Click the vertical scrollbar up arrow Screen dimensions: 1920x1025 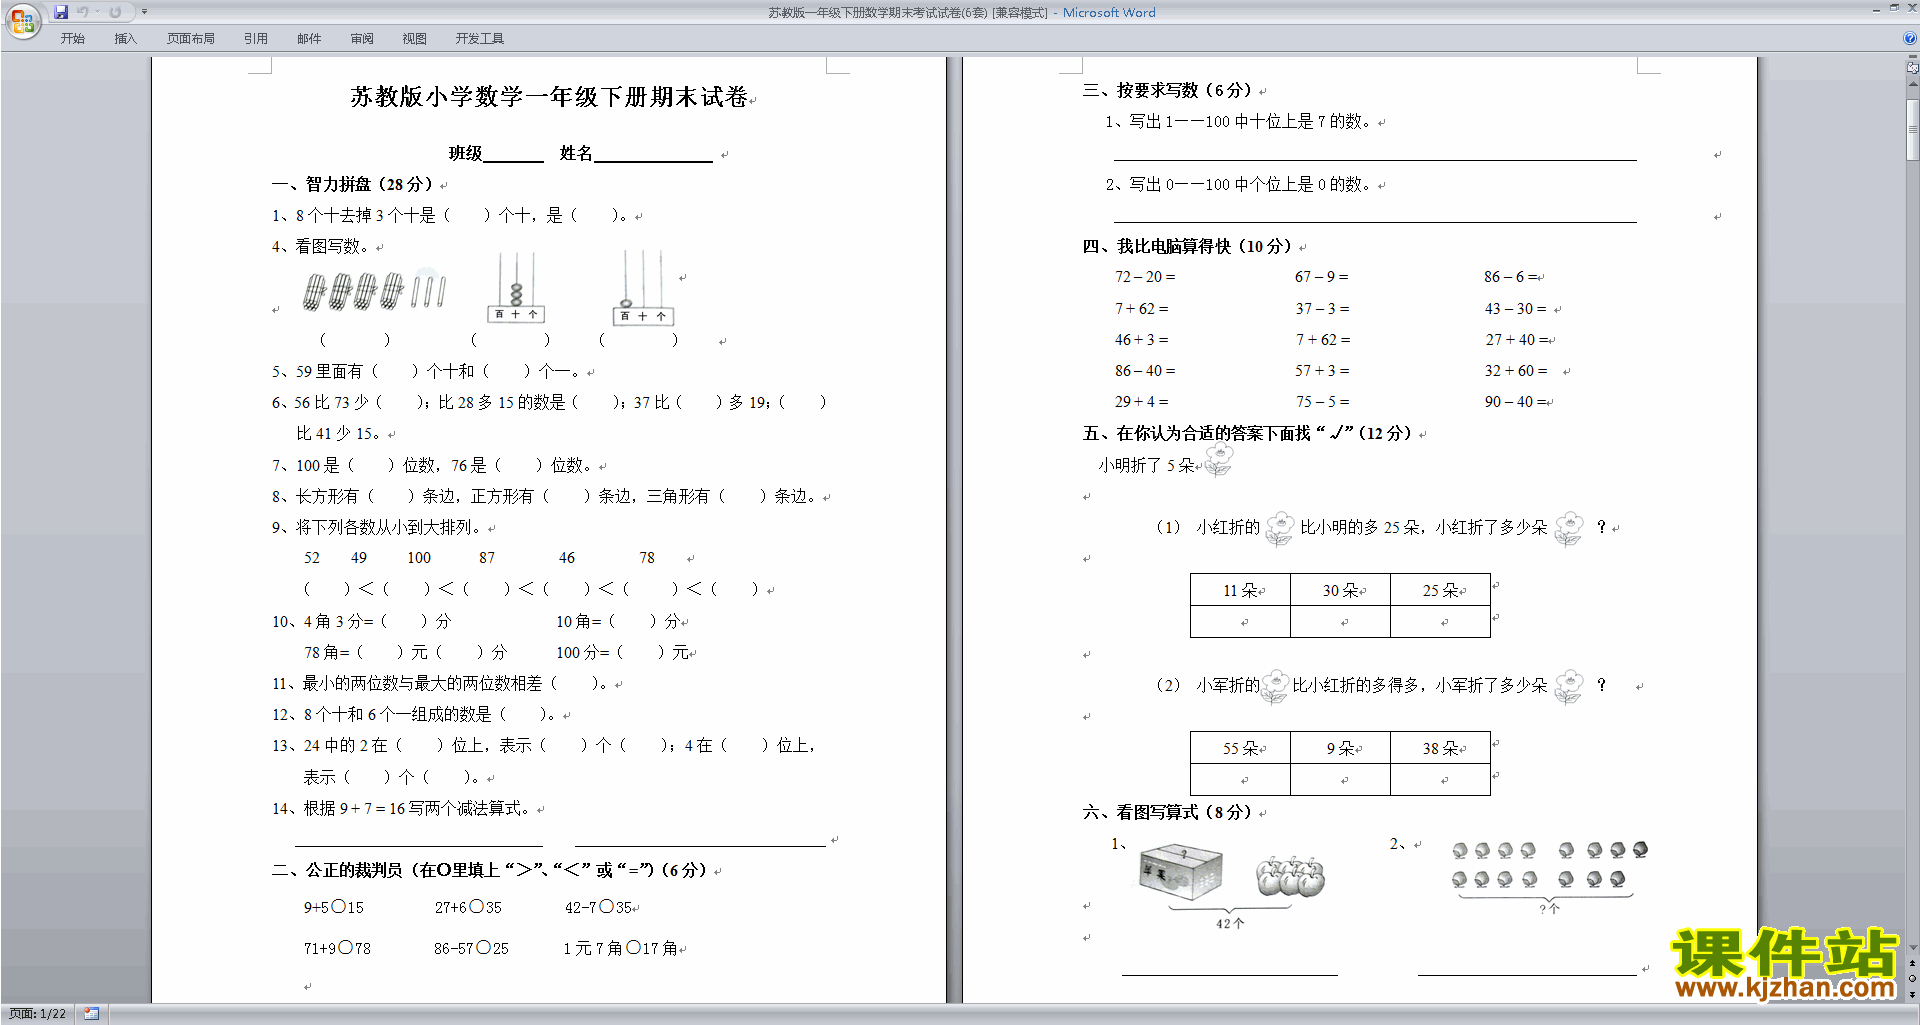click(x=1913, y=83)
